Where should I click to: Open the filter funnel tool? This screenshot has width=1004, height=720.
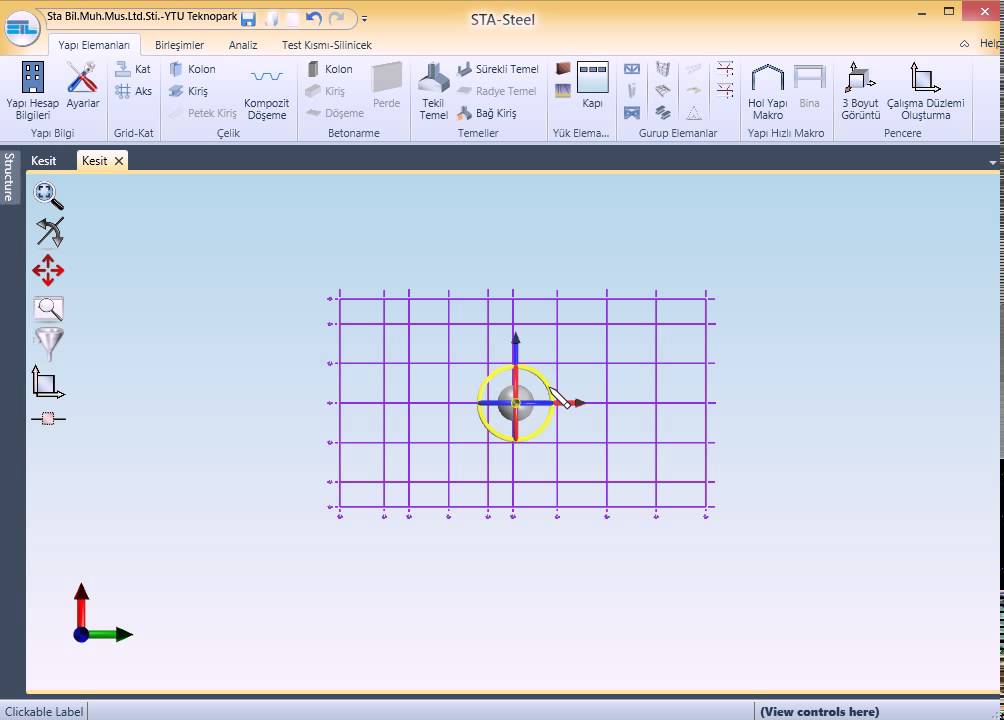click(49, 343)
